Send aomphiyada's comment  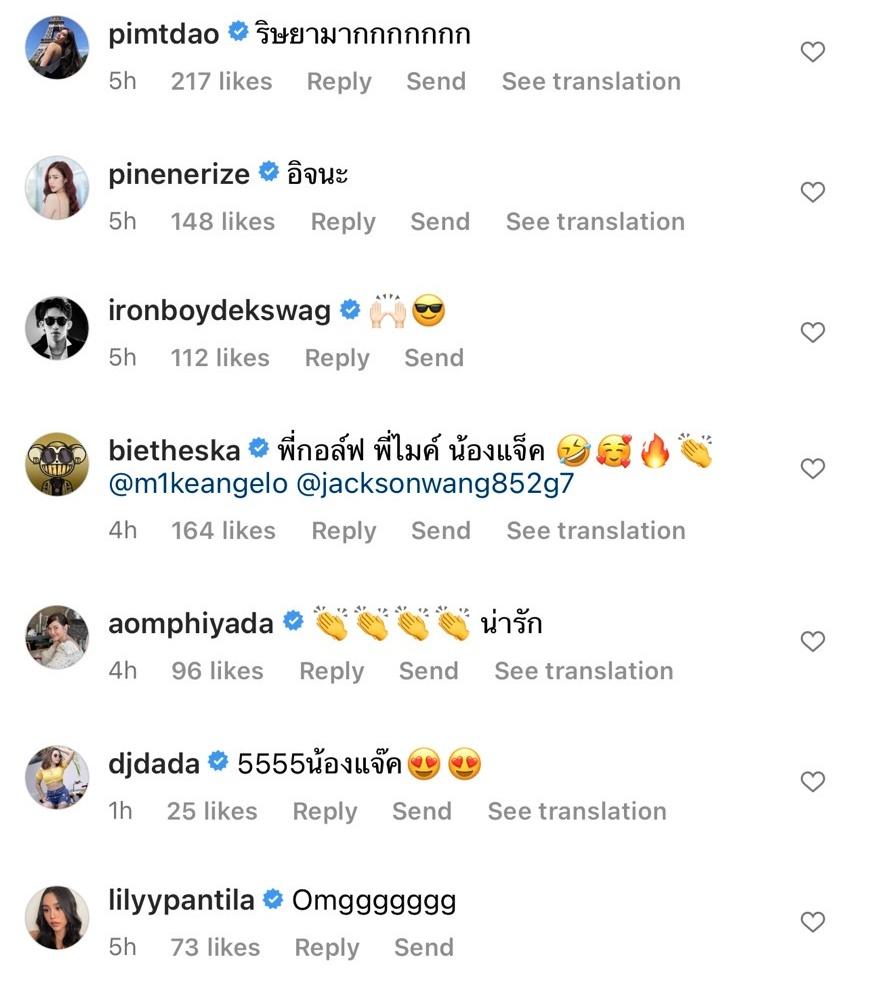[428, 671]
